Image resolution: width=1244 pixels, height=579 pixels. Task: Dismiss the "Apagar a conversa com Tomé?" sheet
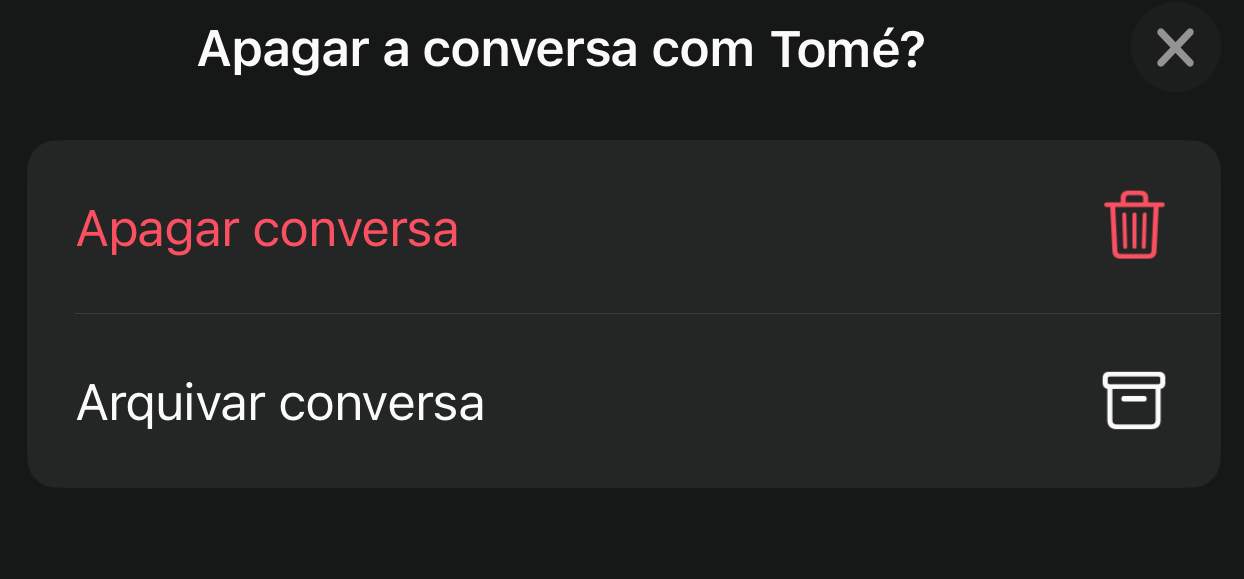1175,47
